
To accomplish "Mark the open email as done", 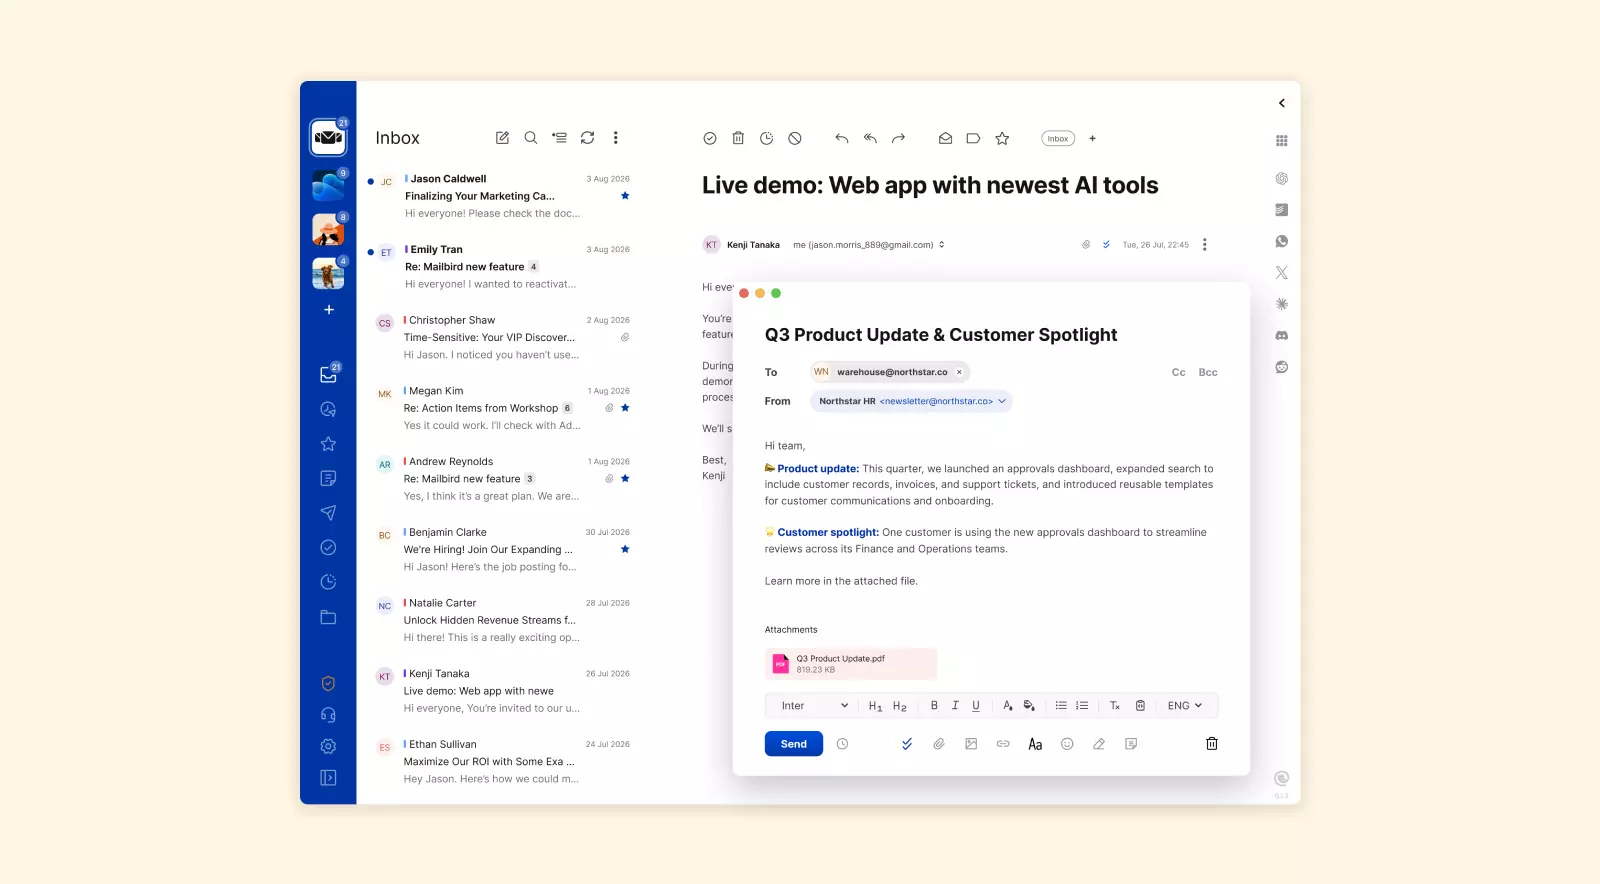I will tap(710, 138).
